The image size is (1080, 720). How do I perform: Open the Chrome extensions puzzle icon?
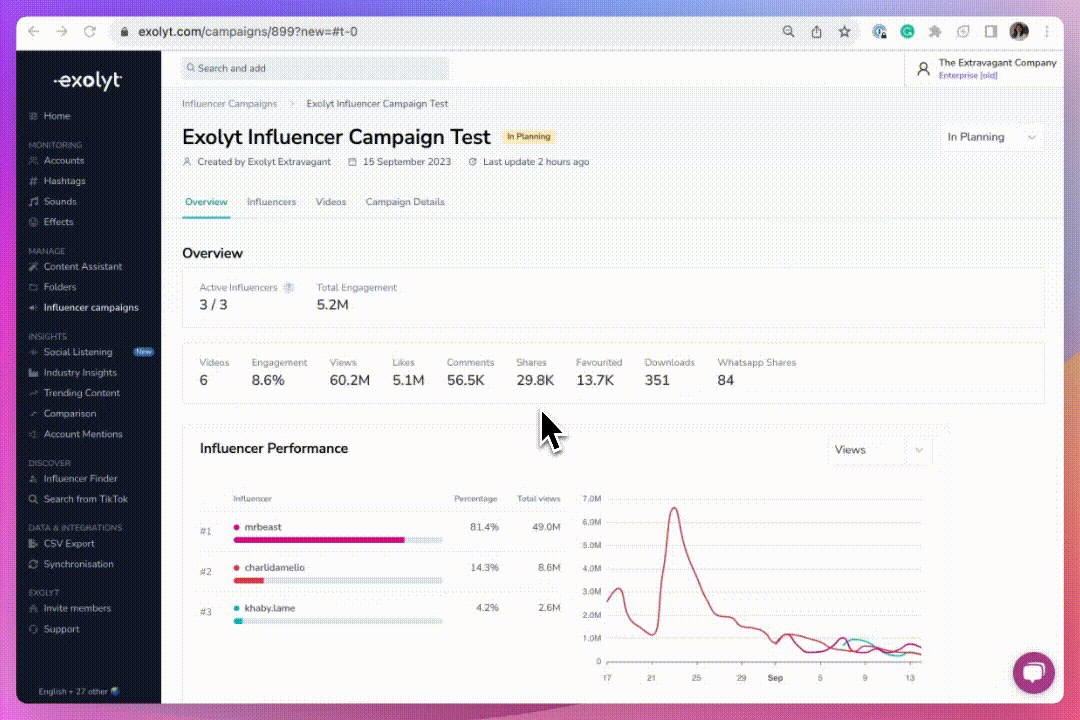click(x=935, y=32)
